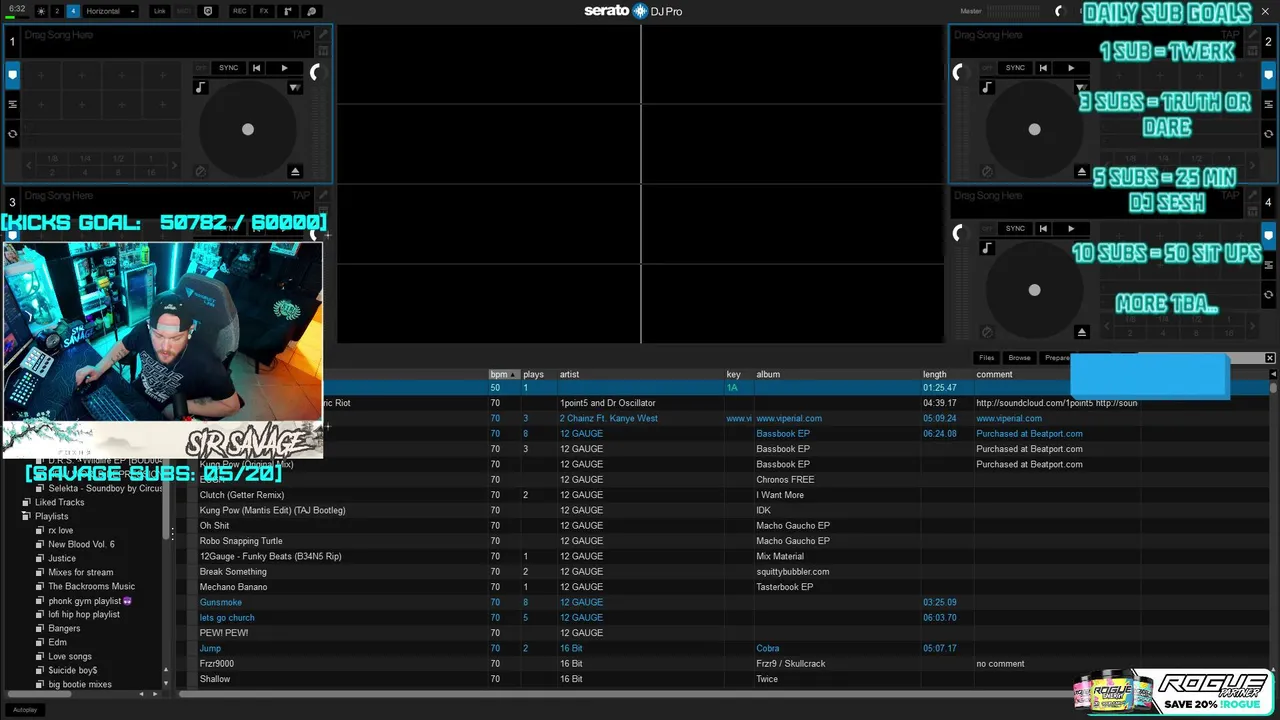
Task: Click SYNC on deck 1
Action: 229,68
